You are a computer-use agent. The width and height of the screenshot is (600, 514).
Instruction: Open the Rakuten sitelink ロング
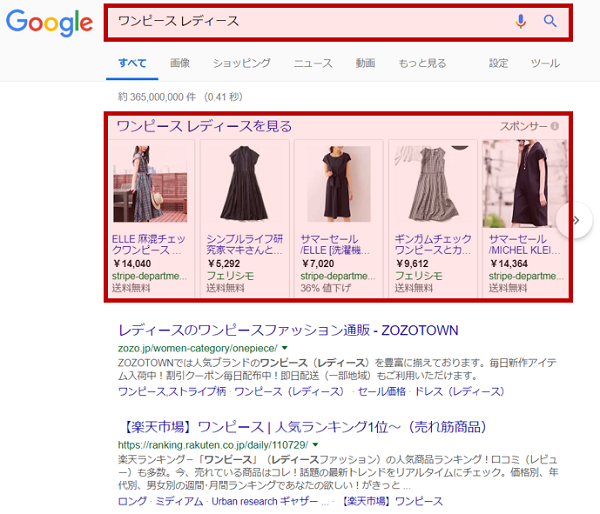[x=132, y=501]
